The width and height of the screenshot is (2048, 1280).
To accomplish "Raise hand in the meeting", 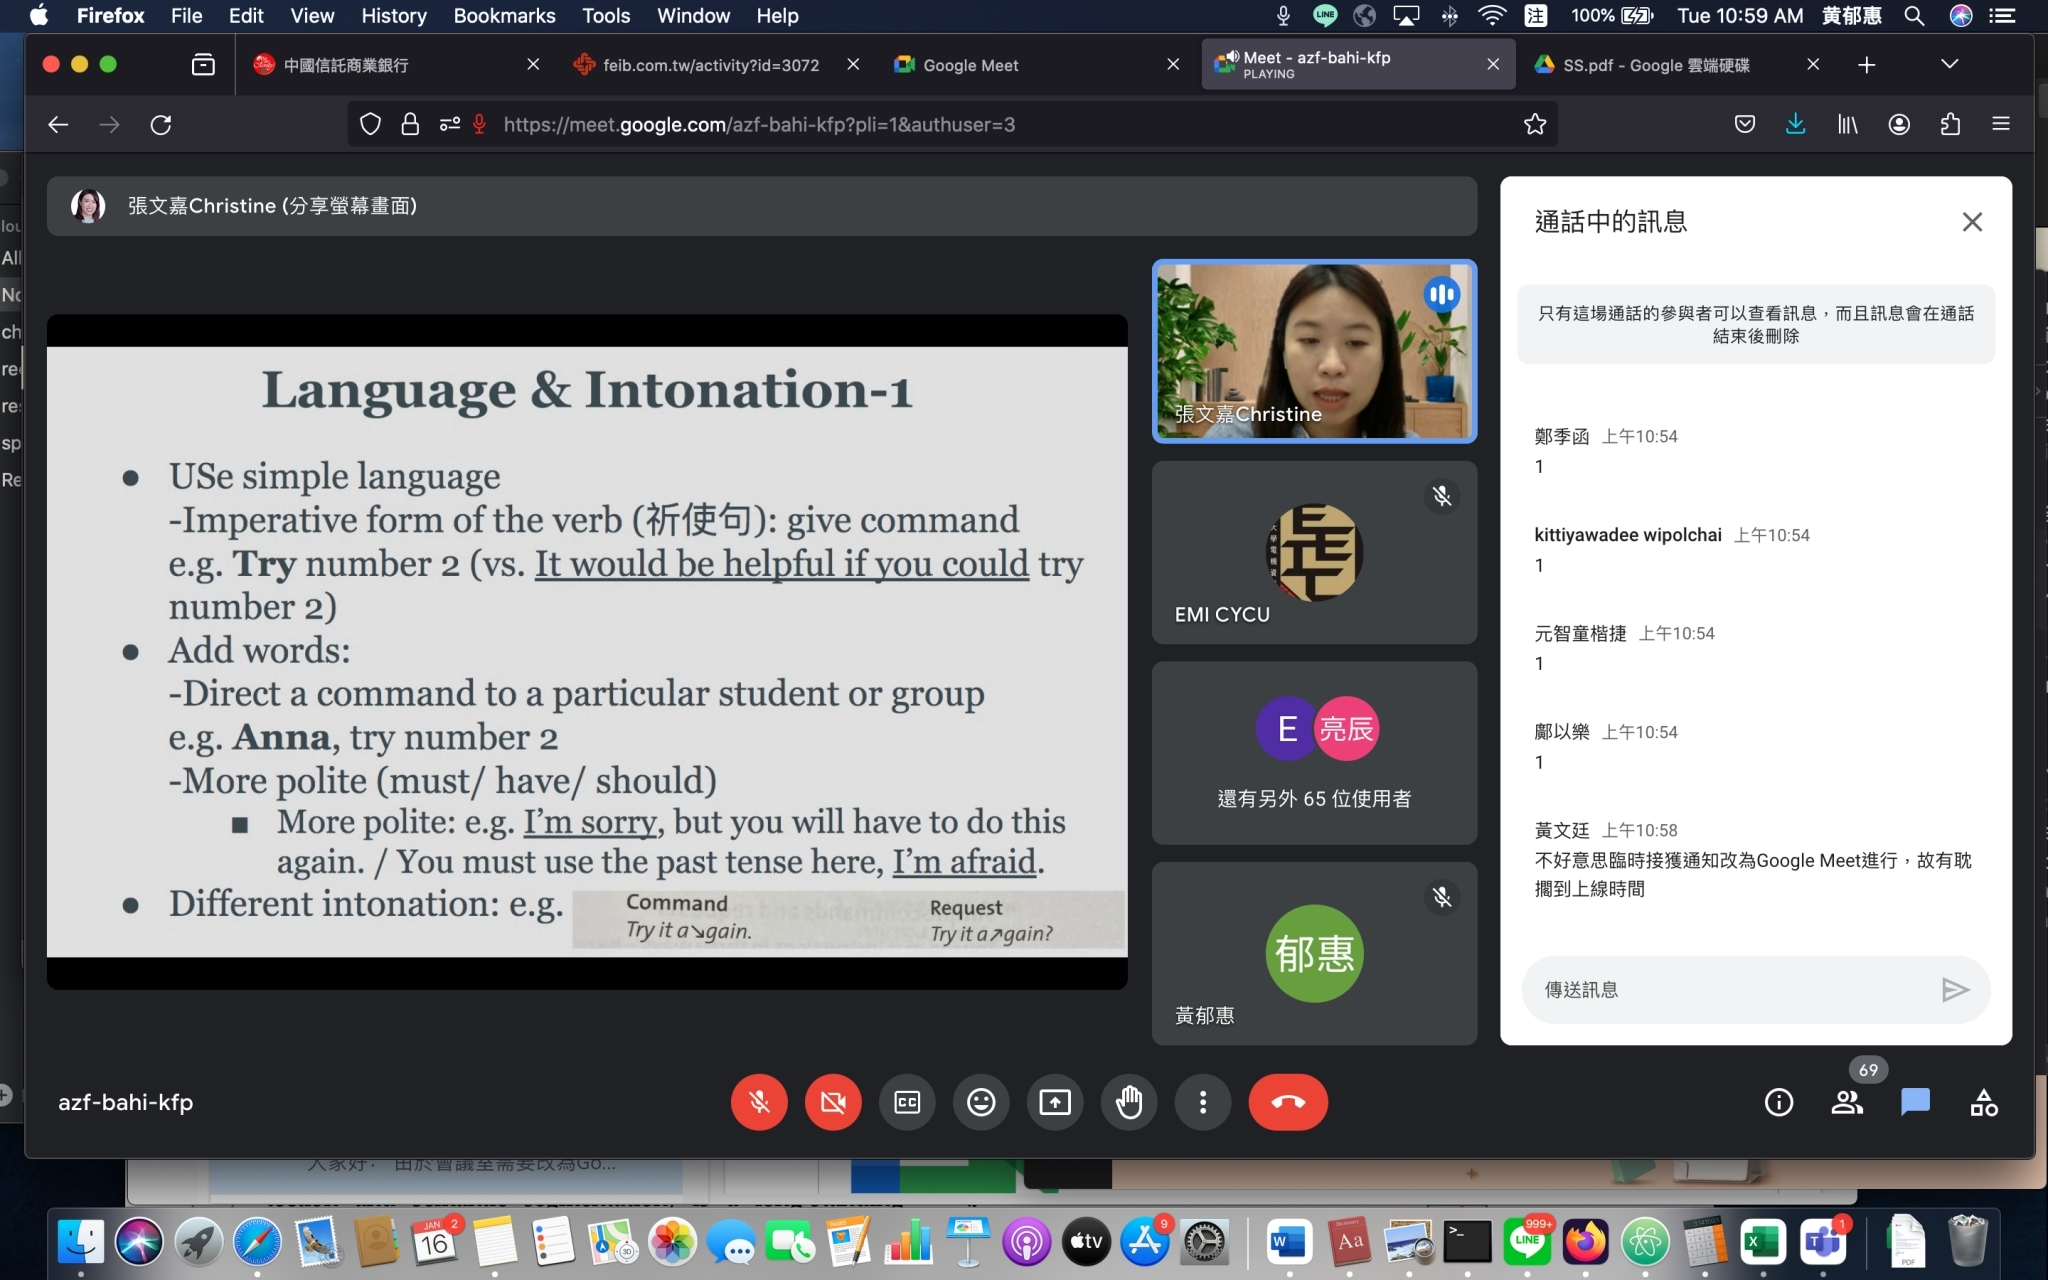I will [1129, 1102].
